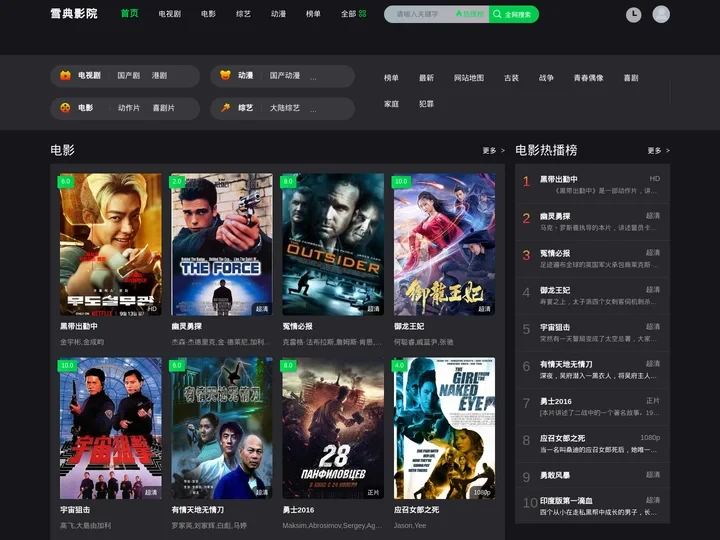Click the 综艺 category wand icon
720x540 pixels.
click(225, 108)
